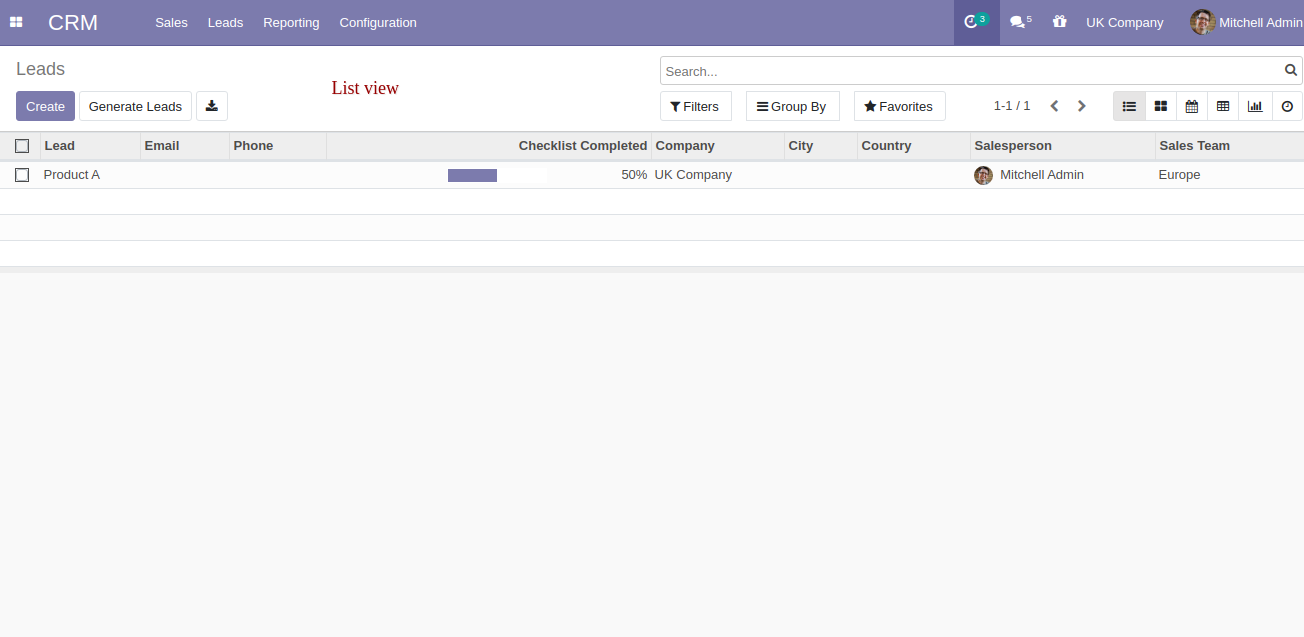Click UK Company cell in Product A row

[x=693, y=175]
